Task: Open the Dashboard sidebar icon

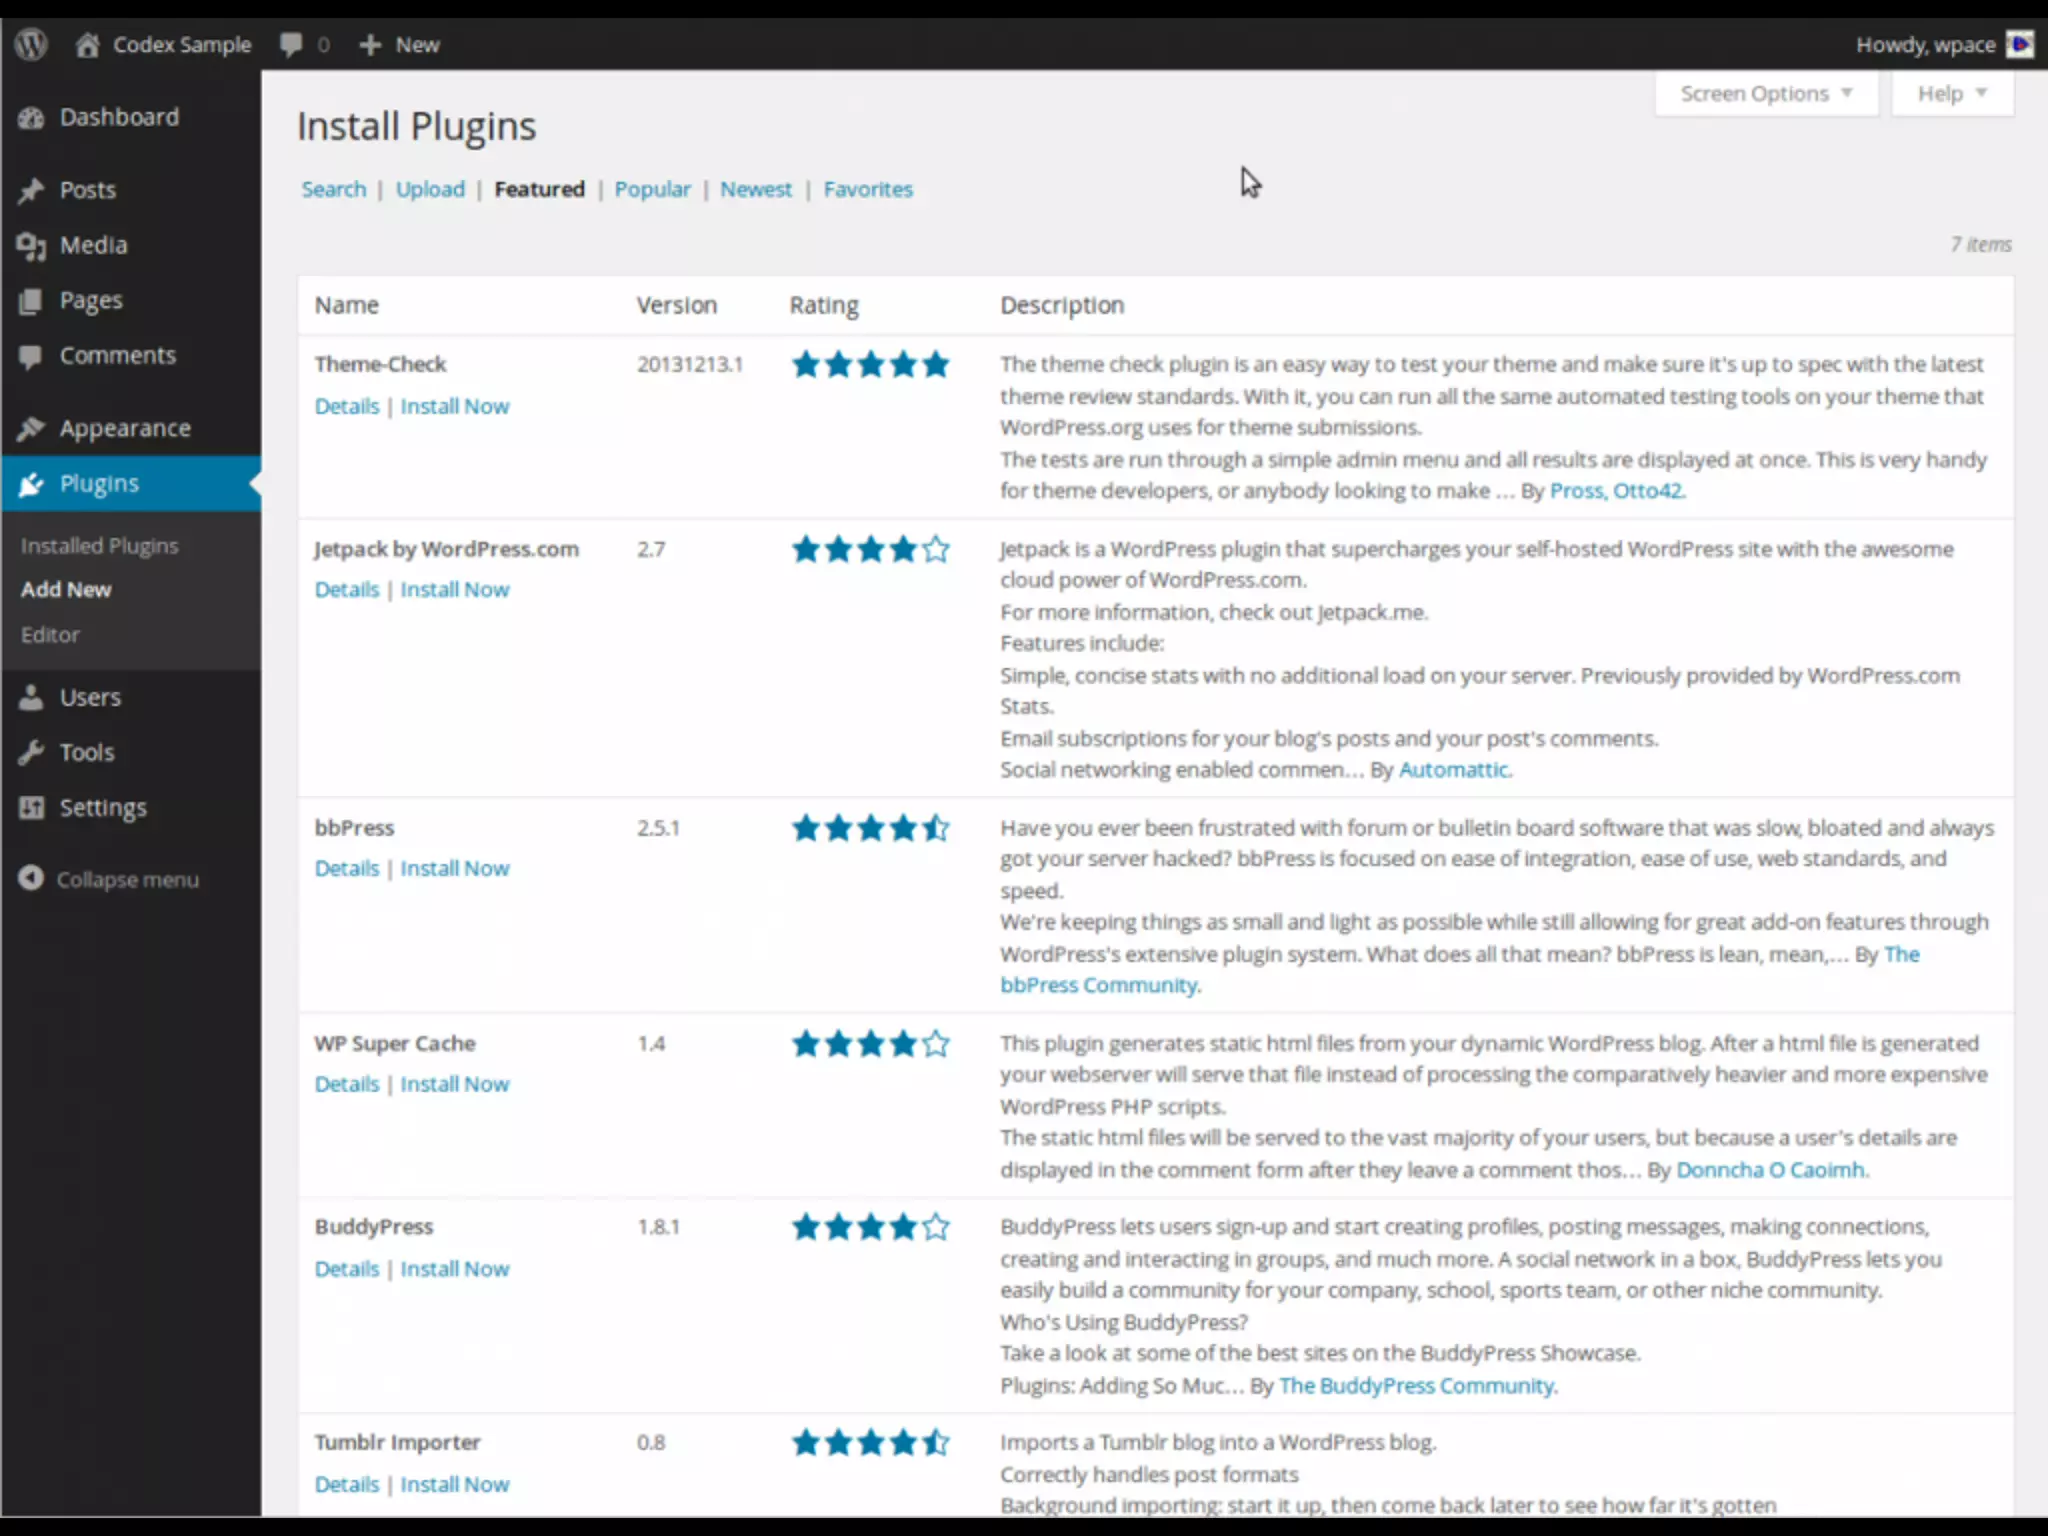Action: (31, 118)
